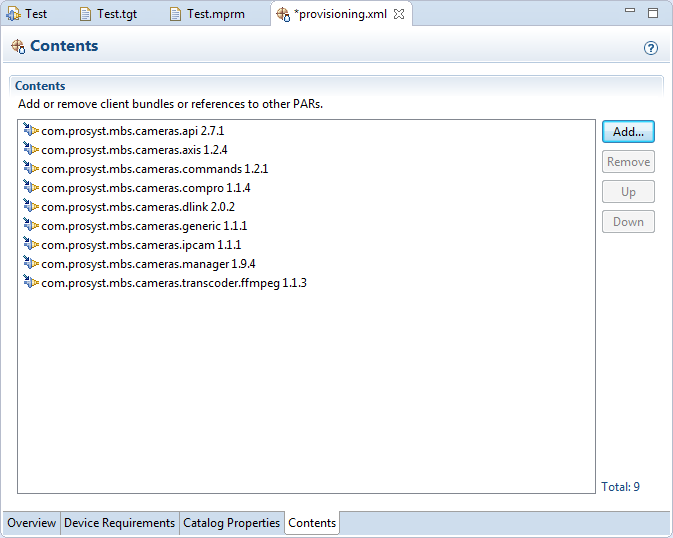Minimize the editor area
The image size is (673, 538).
pyautogui.click(x=629, y=13)
